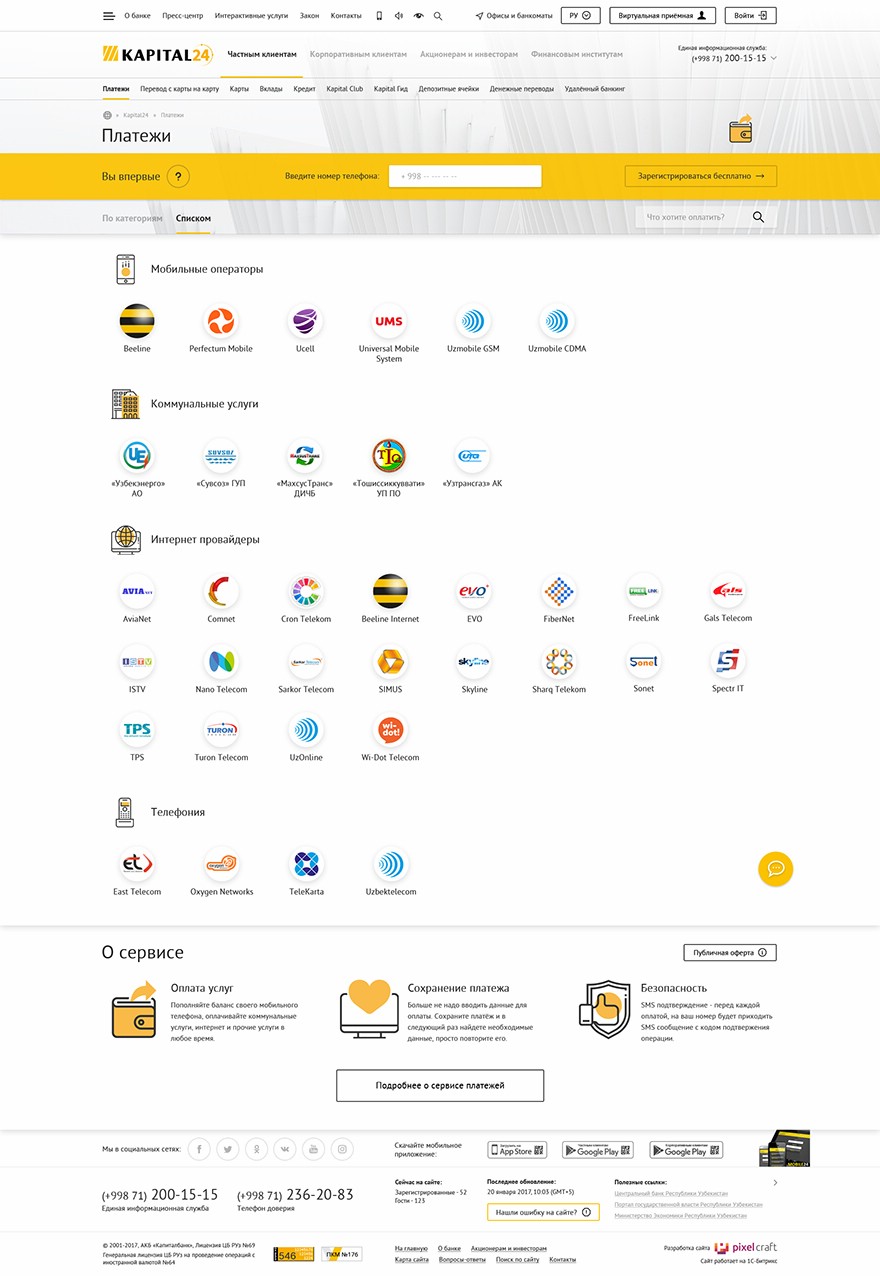Select Turon Telecom icon
The height and width of the screenshot is (1276, 880).
pyautogui.click(x=221, y=730)
